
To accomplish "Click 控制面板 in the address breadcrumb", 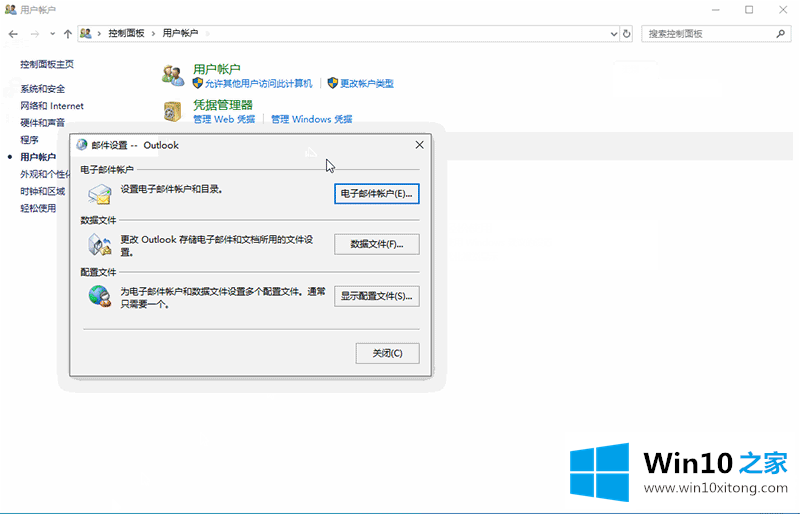I will tap(126, 33).
